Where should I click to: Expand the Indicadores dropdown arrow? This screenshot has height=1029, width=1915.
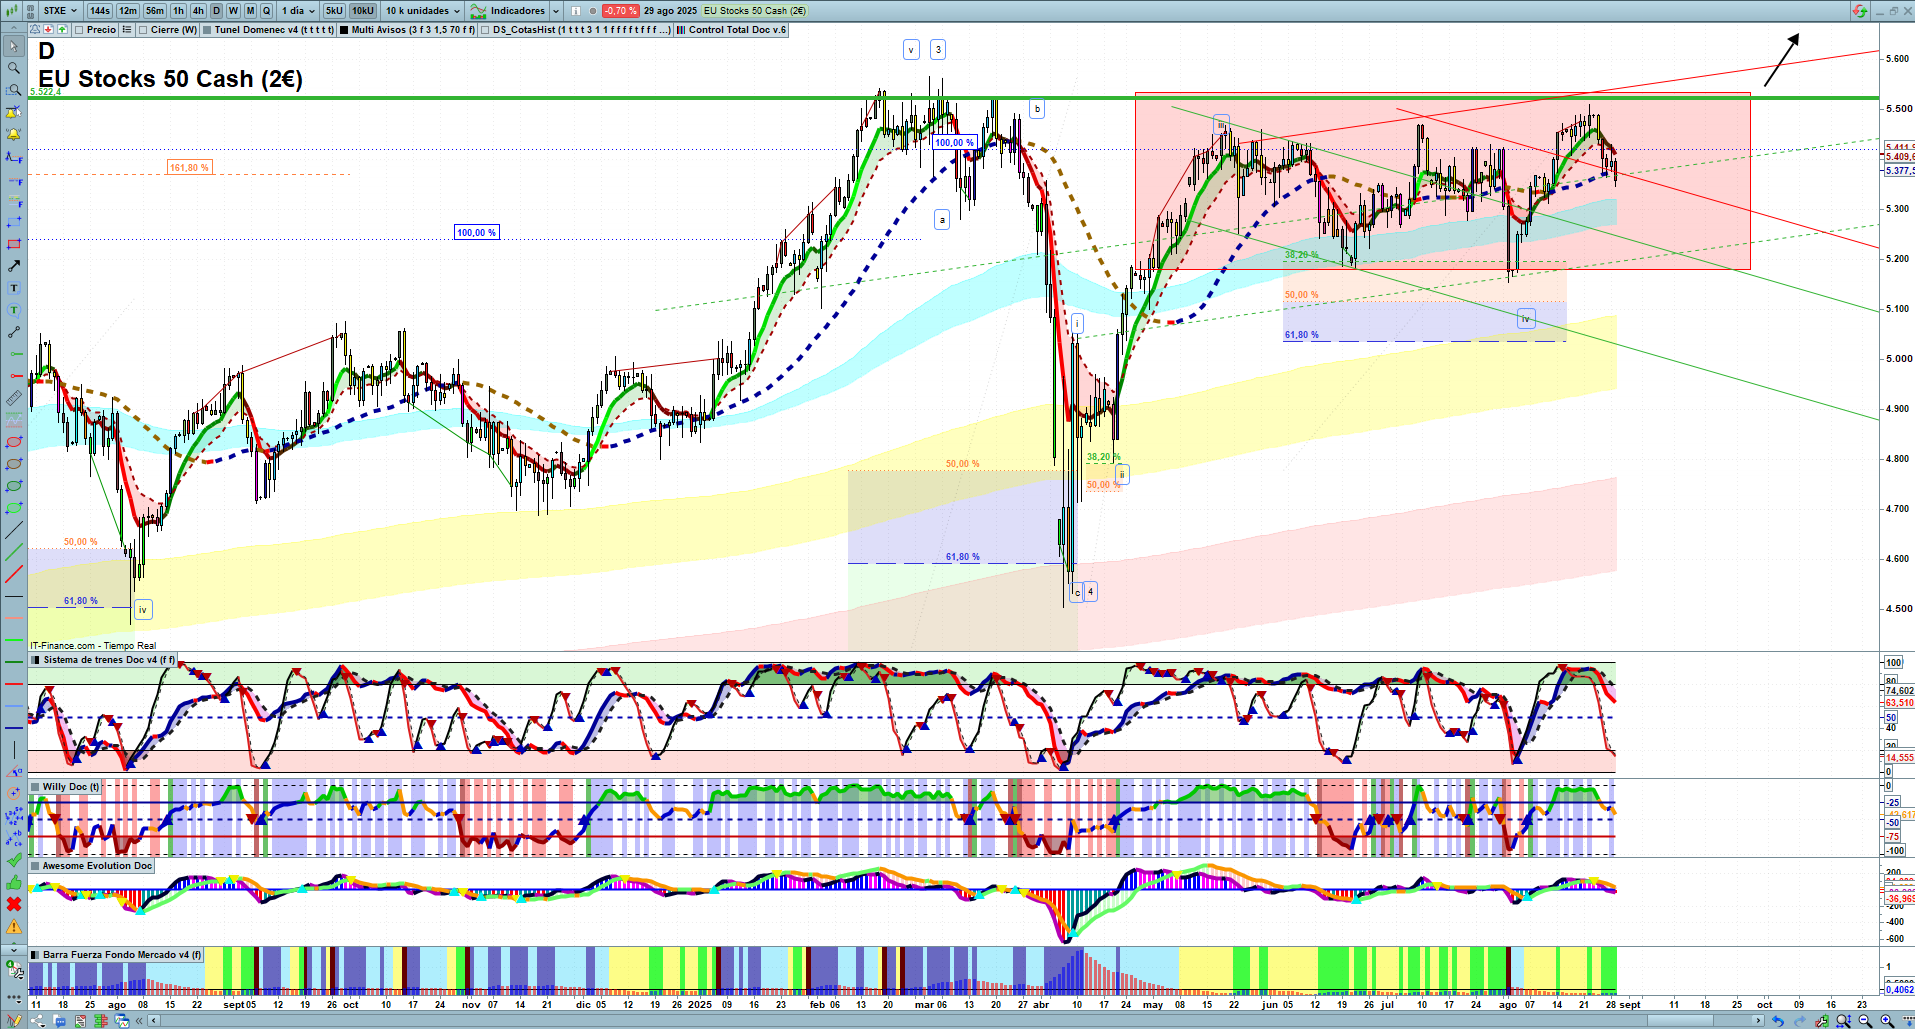[556, 11]
